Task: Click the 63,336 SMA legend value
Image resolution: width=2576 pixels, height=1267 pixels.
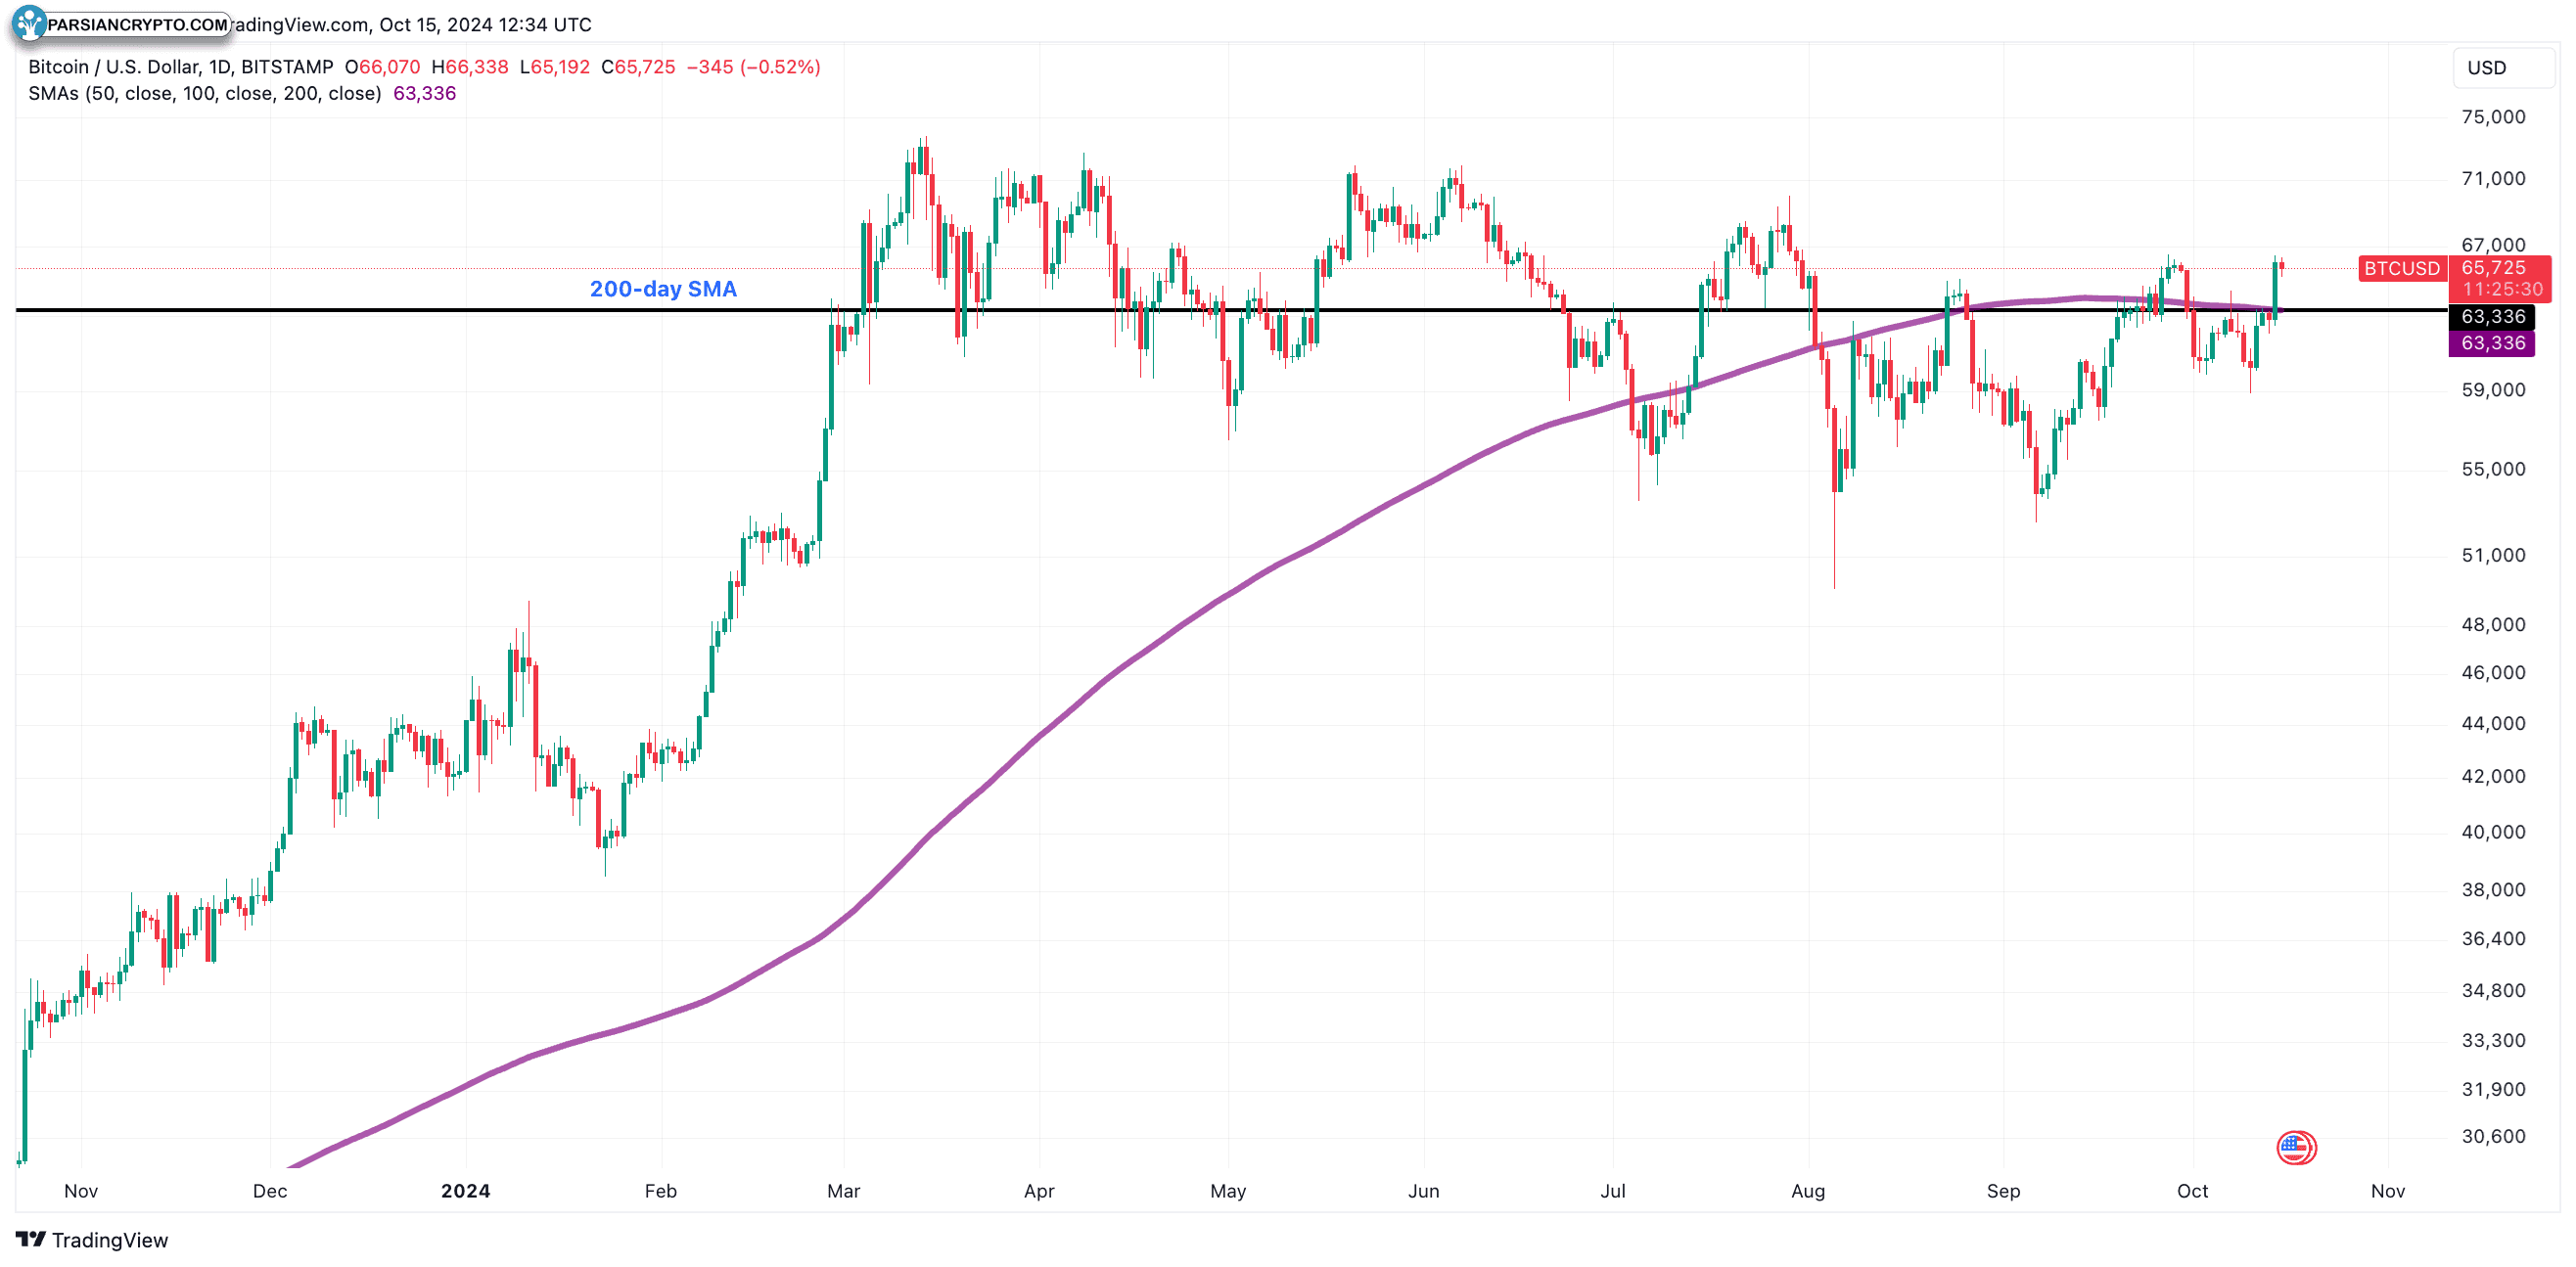Action: coord(424,93)
